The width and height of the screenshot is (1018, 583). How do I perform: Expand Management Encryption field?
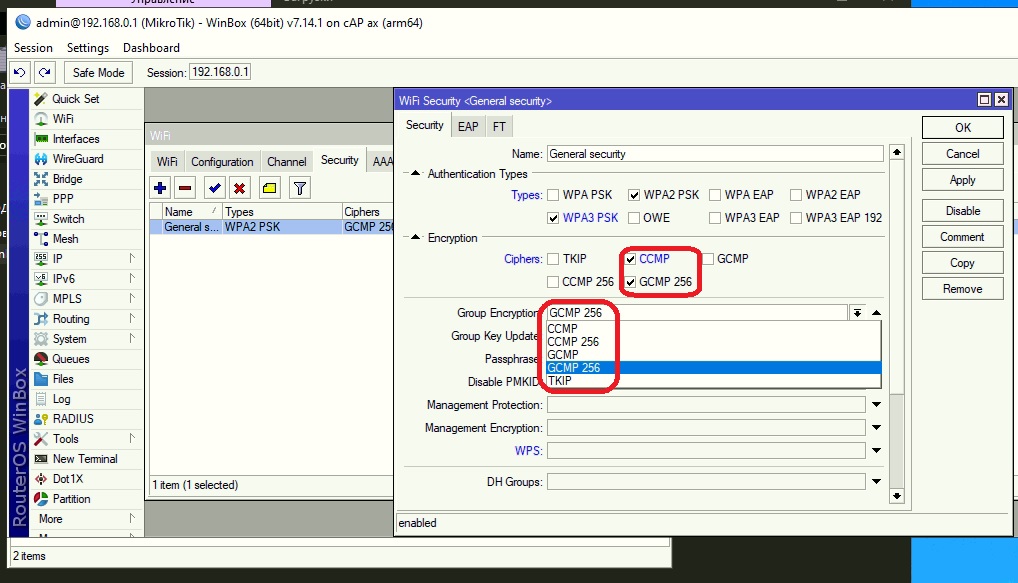[876, 428]
